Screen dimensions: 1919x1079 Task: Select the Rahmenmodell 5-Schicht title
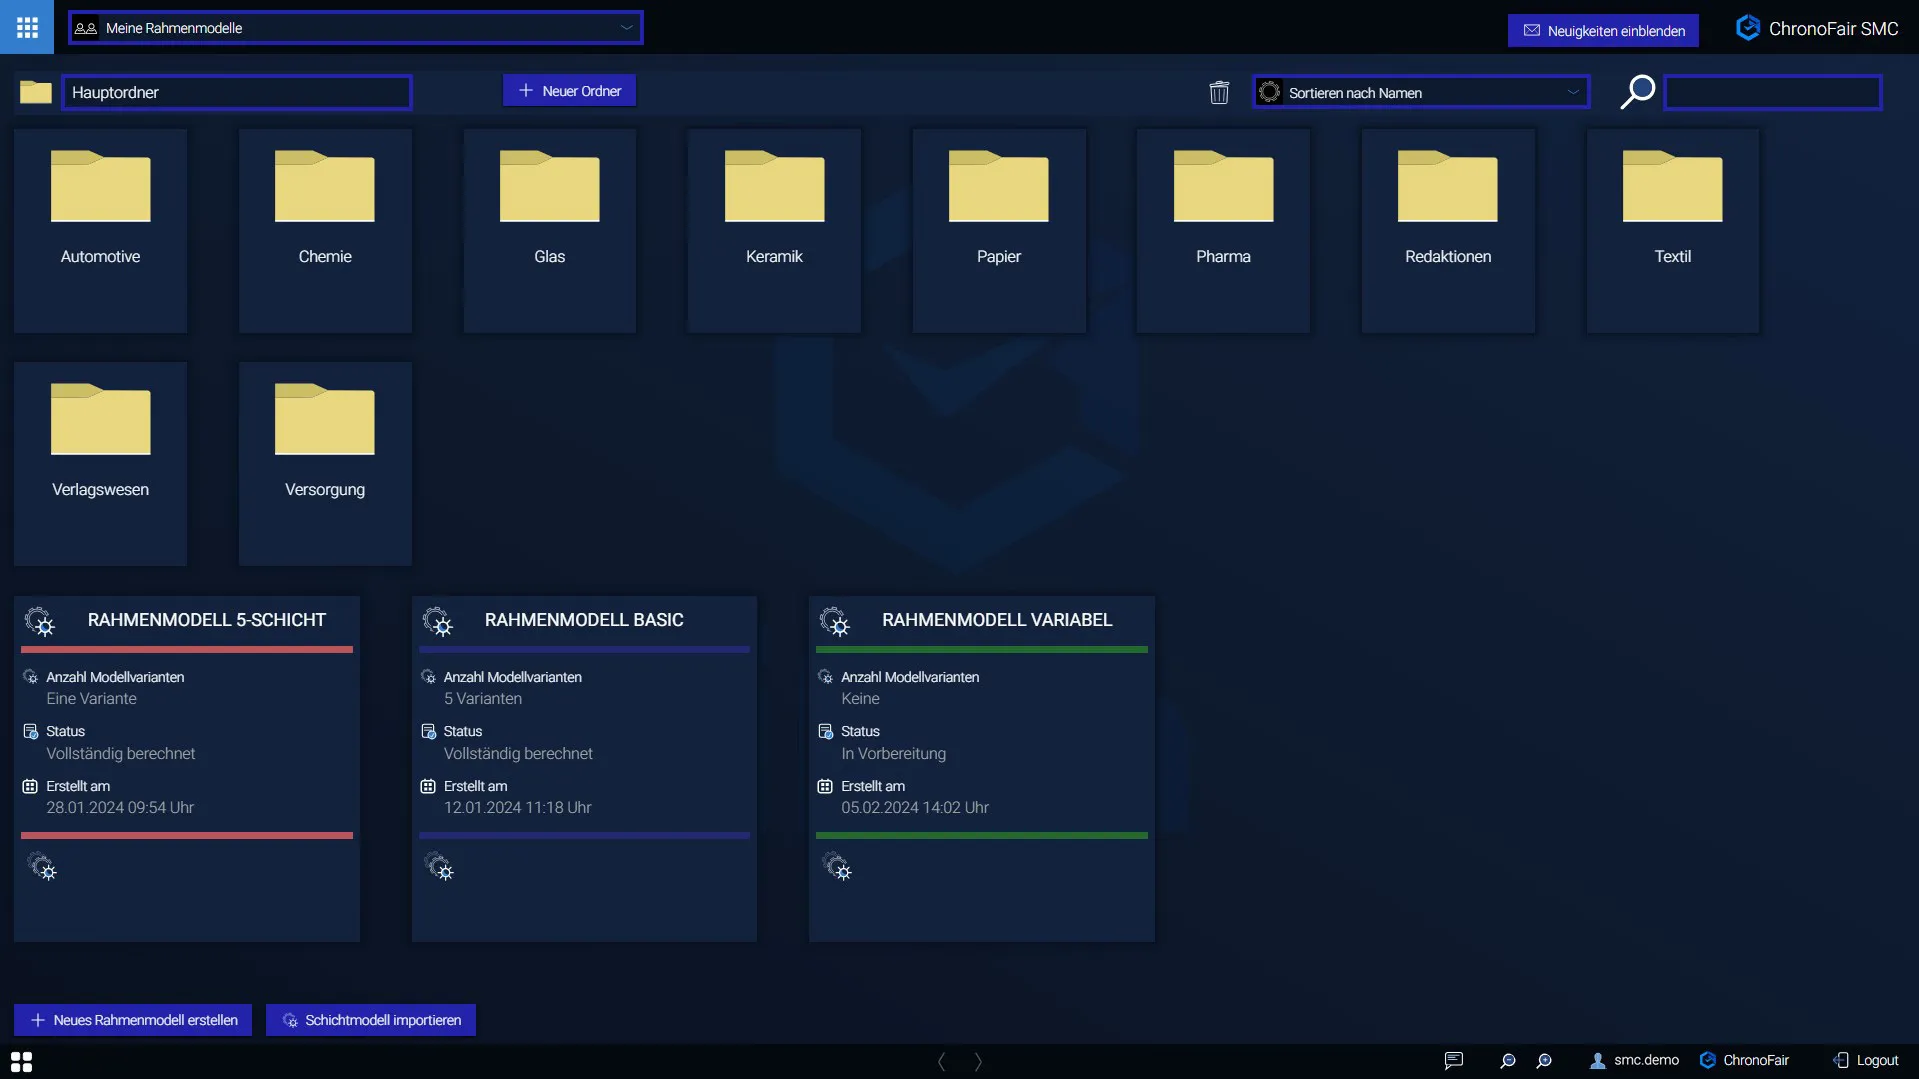[207, 620]
